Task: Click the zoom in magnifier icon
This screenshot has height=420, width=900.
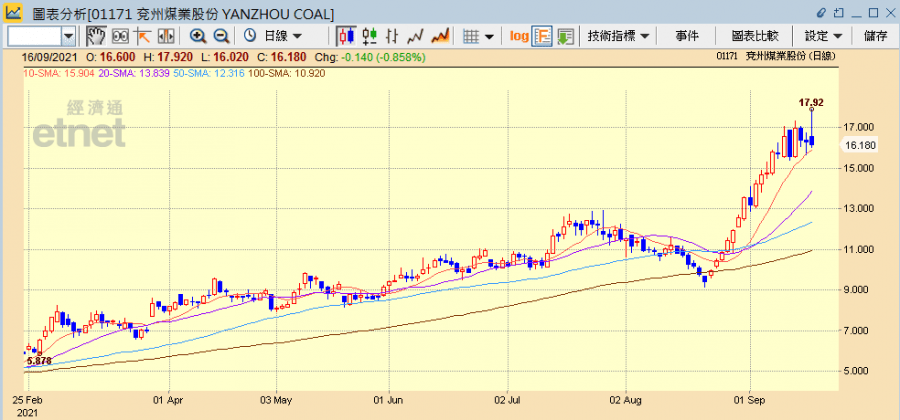Action: pyautogui.click(x=198, y=35)
